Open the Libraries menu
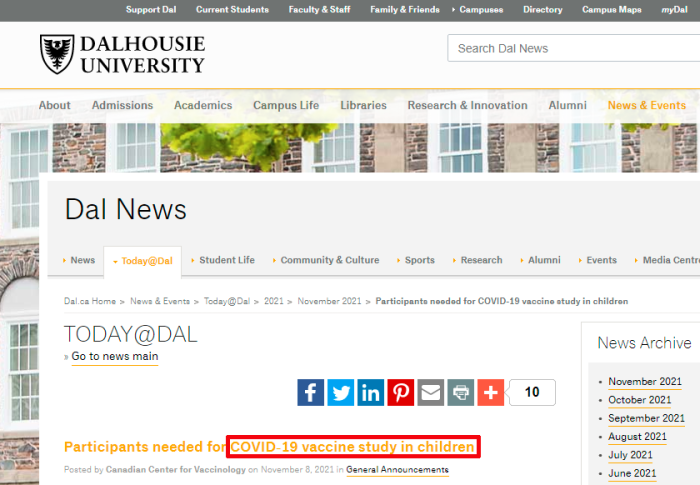This screenshot has width=700, height=485. pyautogui.click(x=363, y=105)
